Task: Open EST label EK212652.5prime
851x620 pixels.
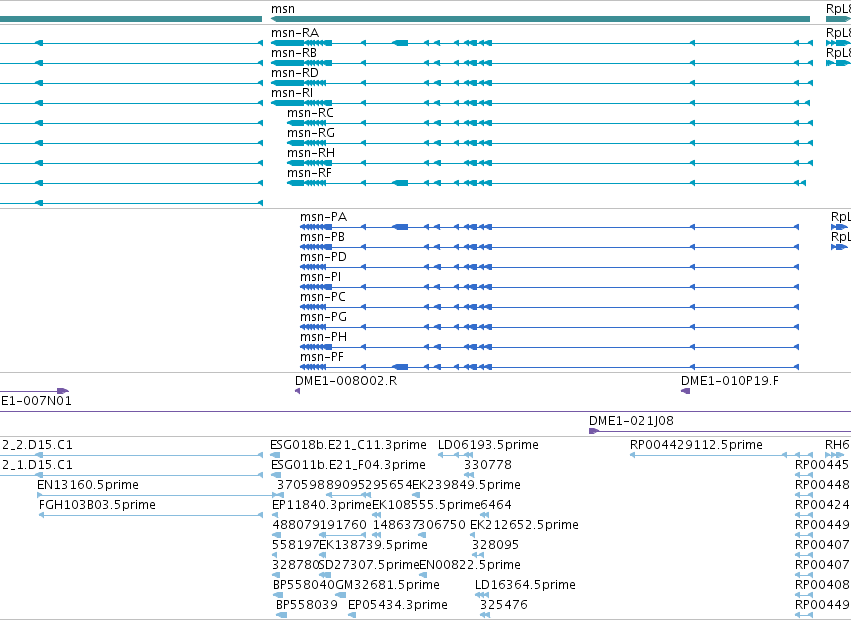Action: [524, 526]
